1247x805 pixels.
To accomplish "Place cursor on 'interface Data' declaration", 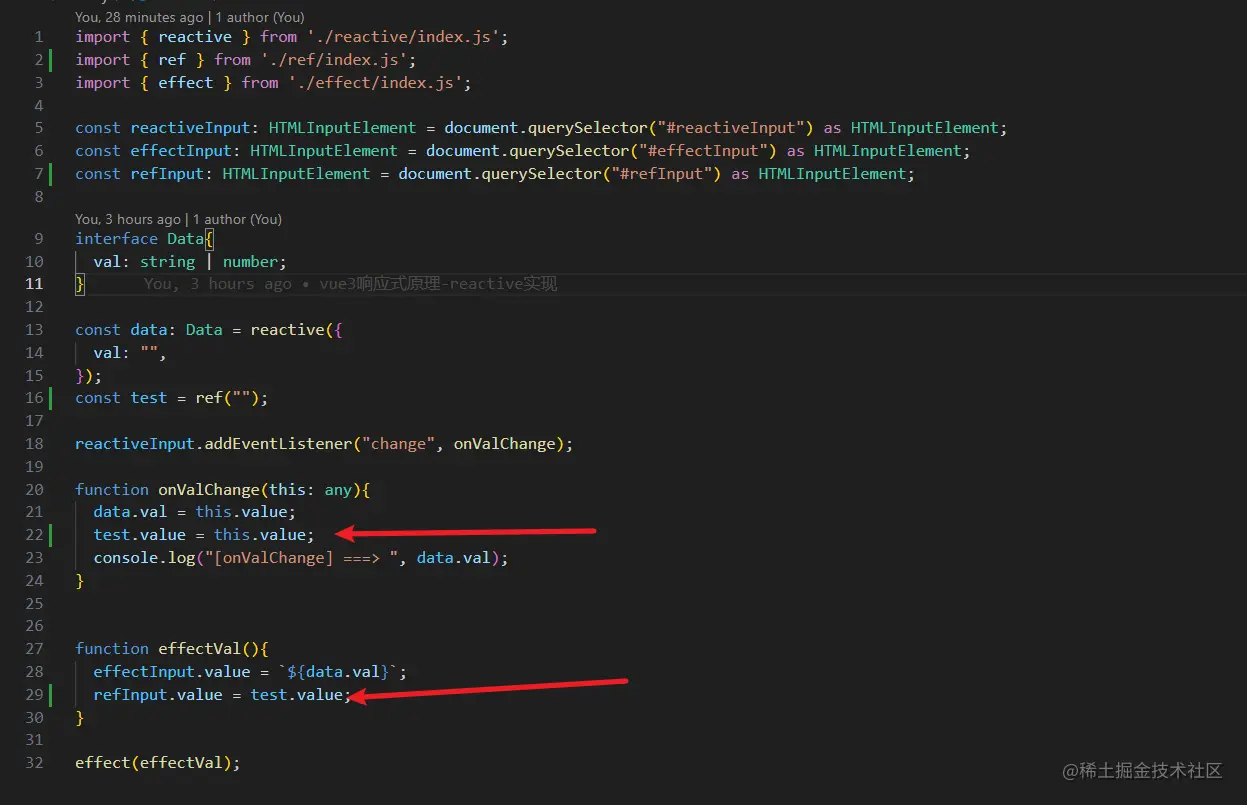I will [145, 239].
